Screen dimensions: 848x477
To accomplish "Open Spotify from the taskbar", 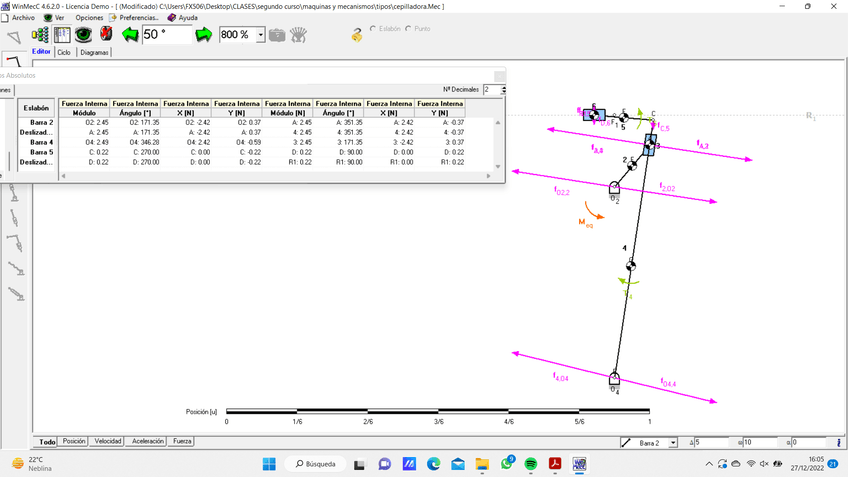I will 531,464.
